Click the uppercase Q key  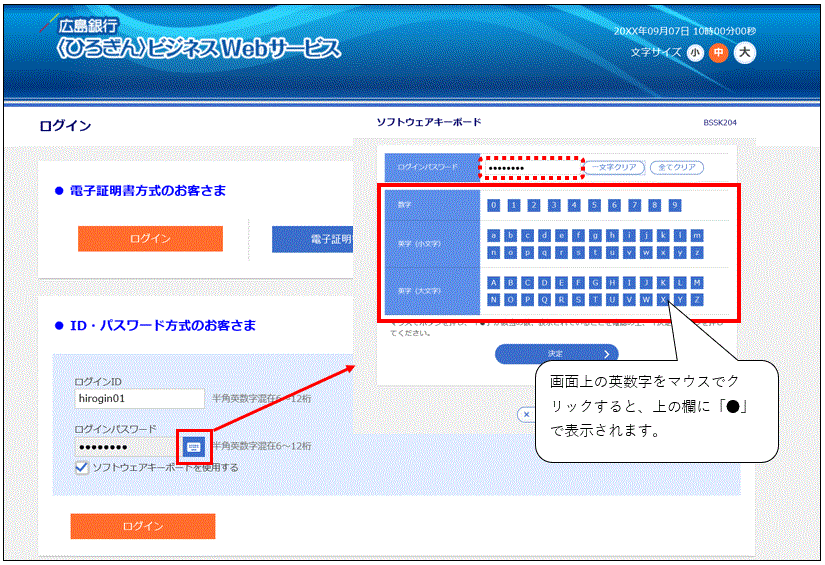coord(545,300)
